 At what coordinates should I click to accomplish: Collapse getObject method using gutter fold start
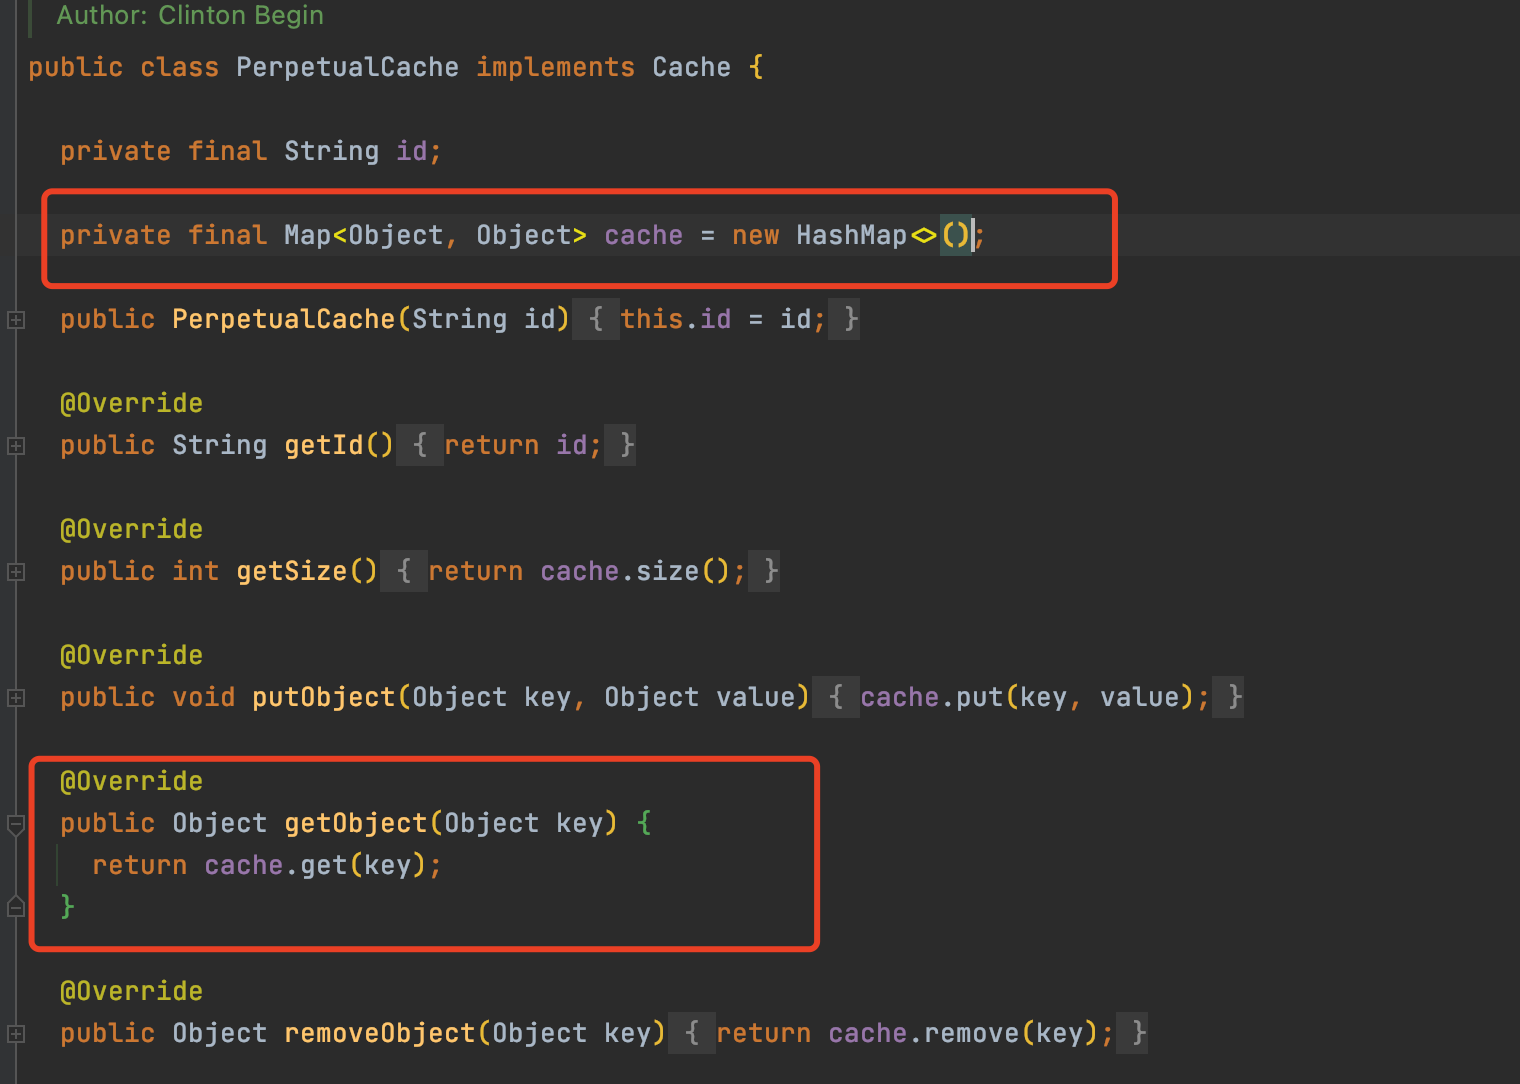click(16, 825)
